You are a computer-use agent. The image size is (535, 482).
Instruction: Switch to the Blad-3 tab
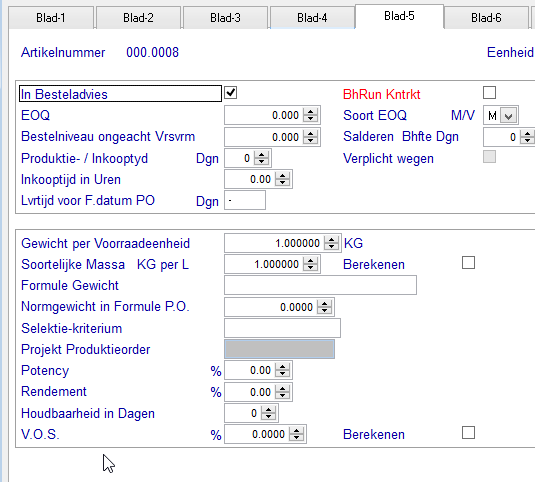[225, 17]
